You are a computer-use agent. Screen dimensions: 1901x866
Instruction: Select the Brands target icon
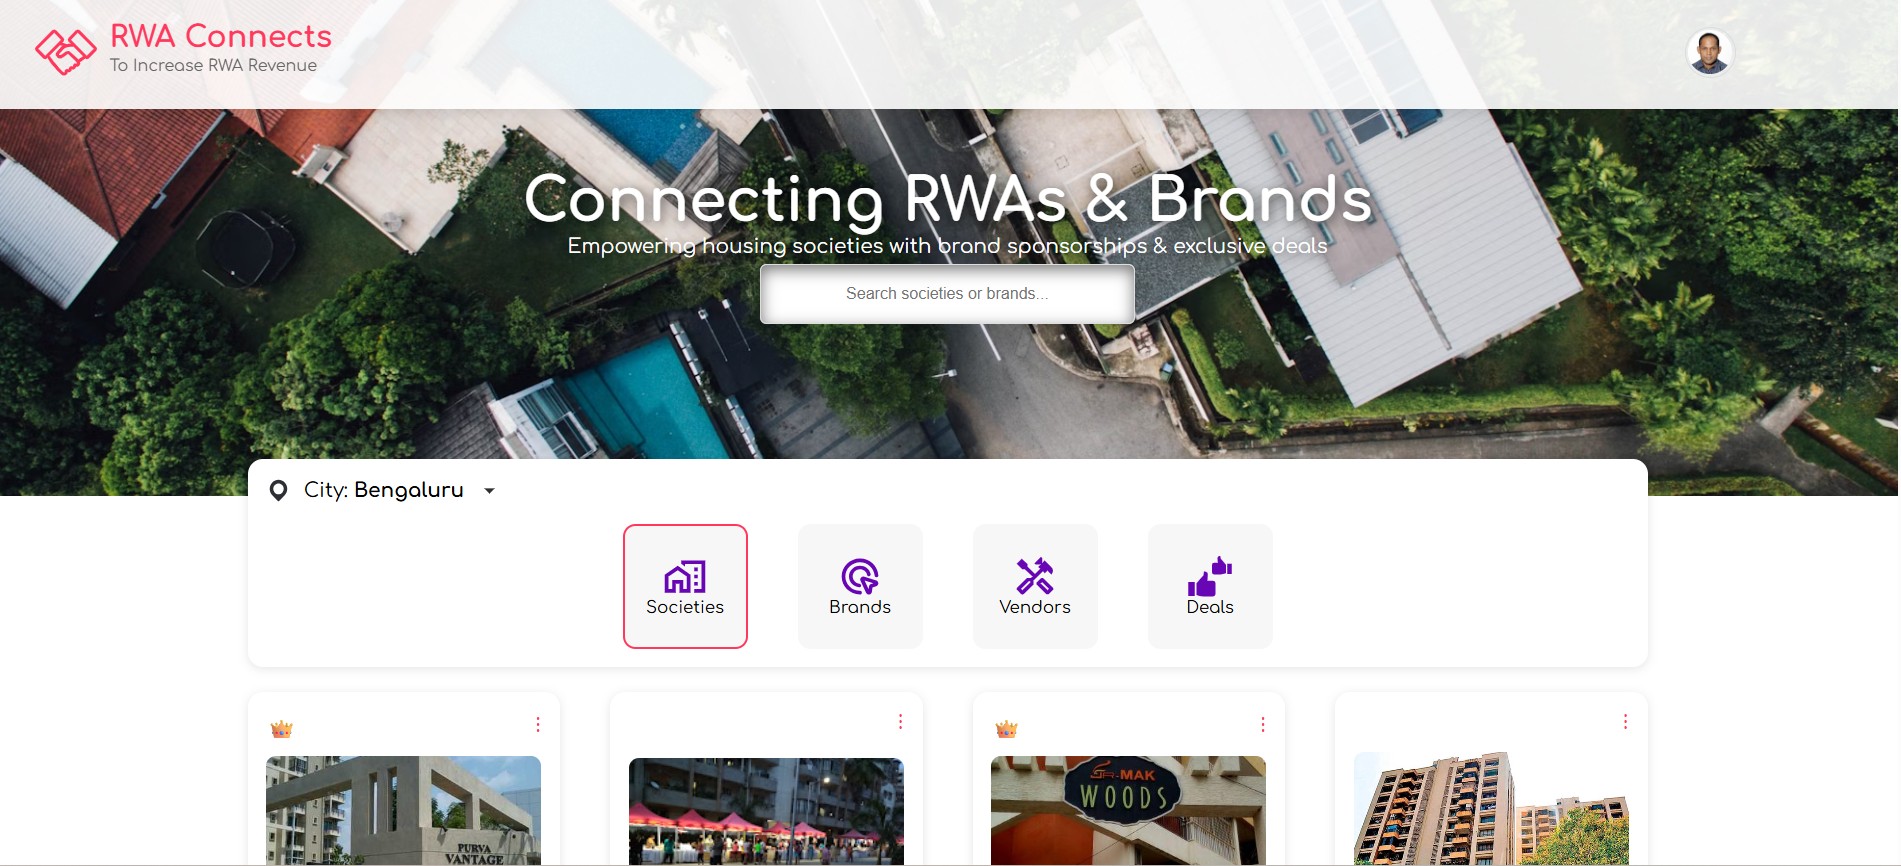(860, 576)
